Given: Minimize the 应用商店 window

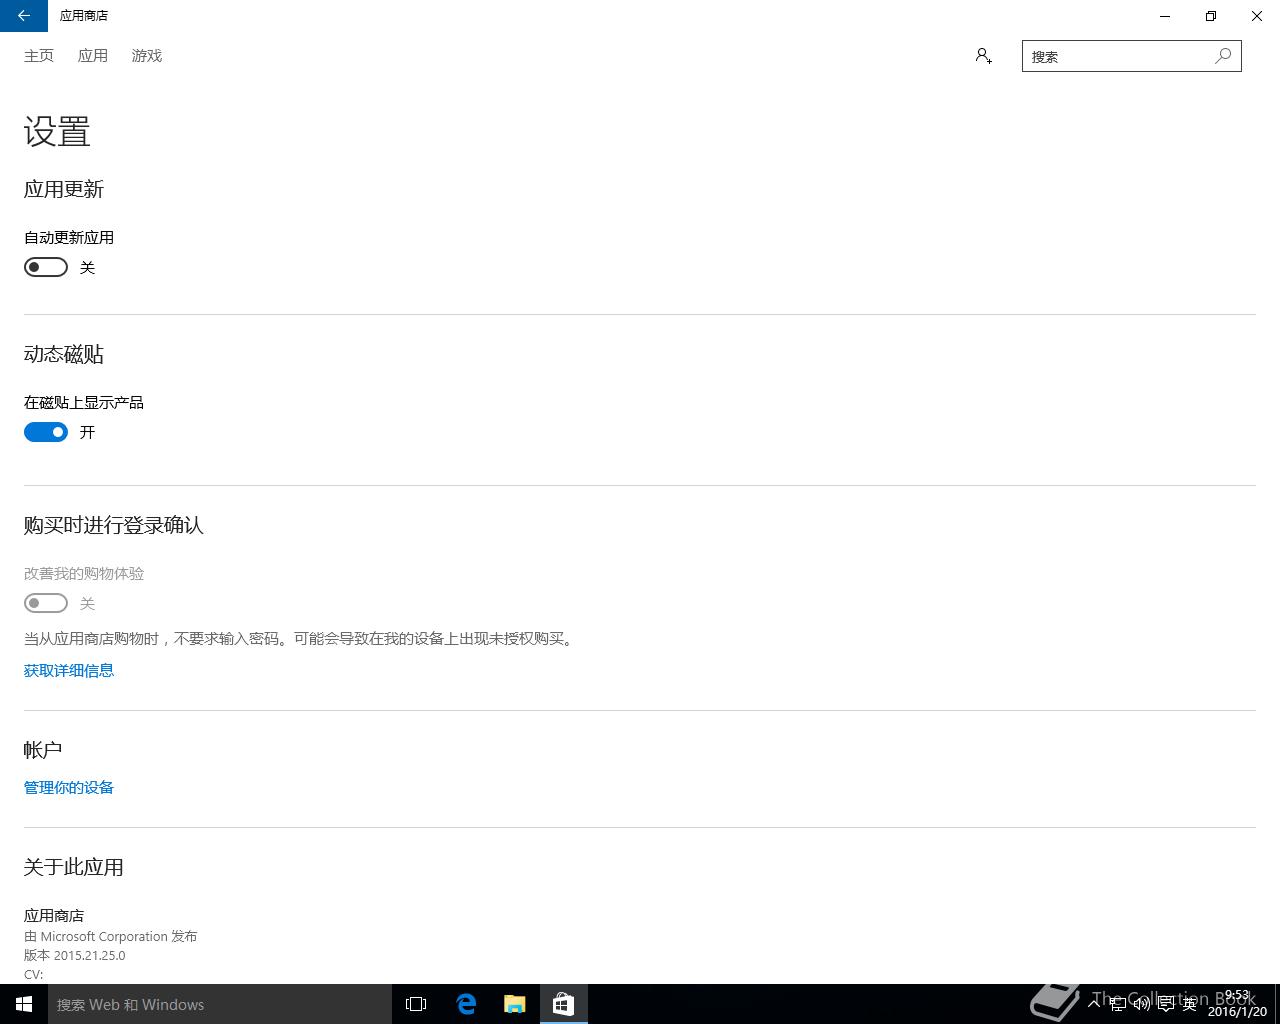Looking at the screenshot, I should click(x=1165, y=16).
